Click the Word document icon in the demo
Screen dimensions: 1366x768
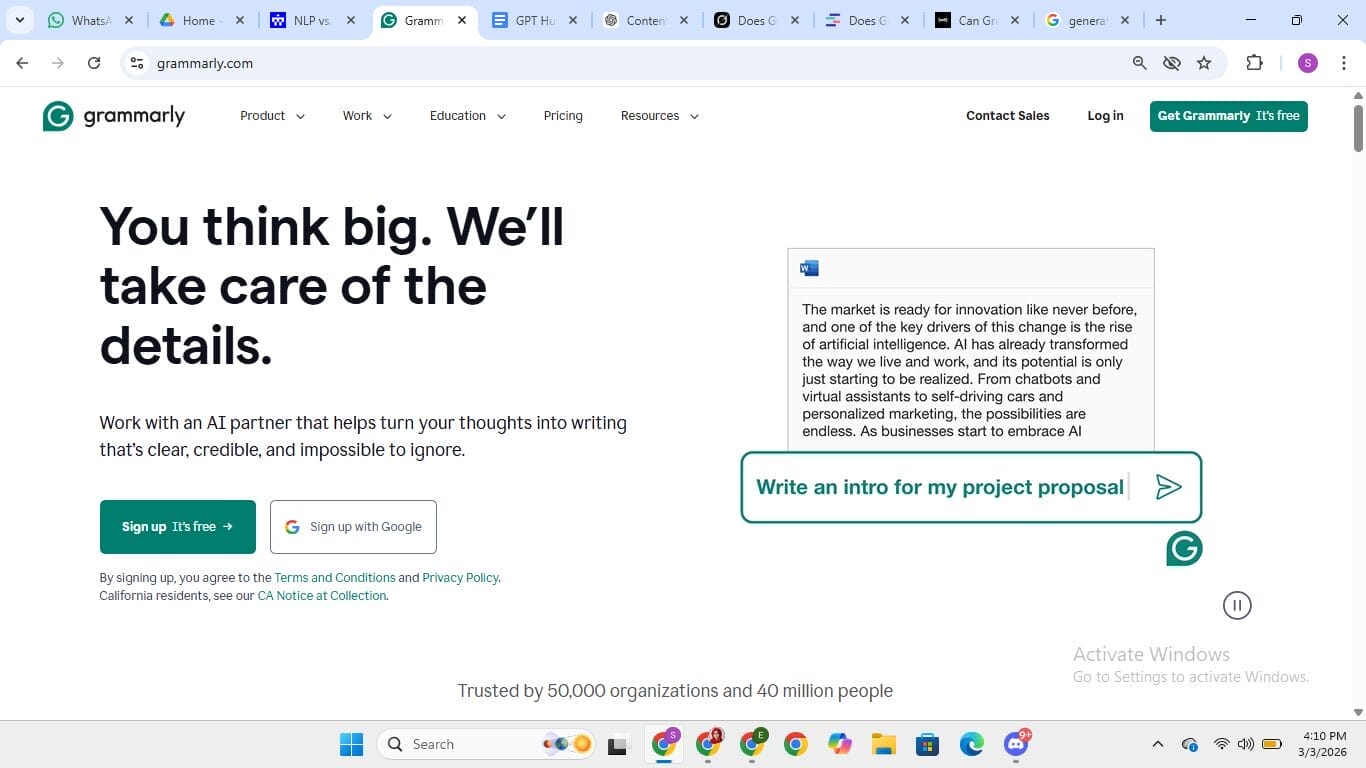coord(809,268)
